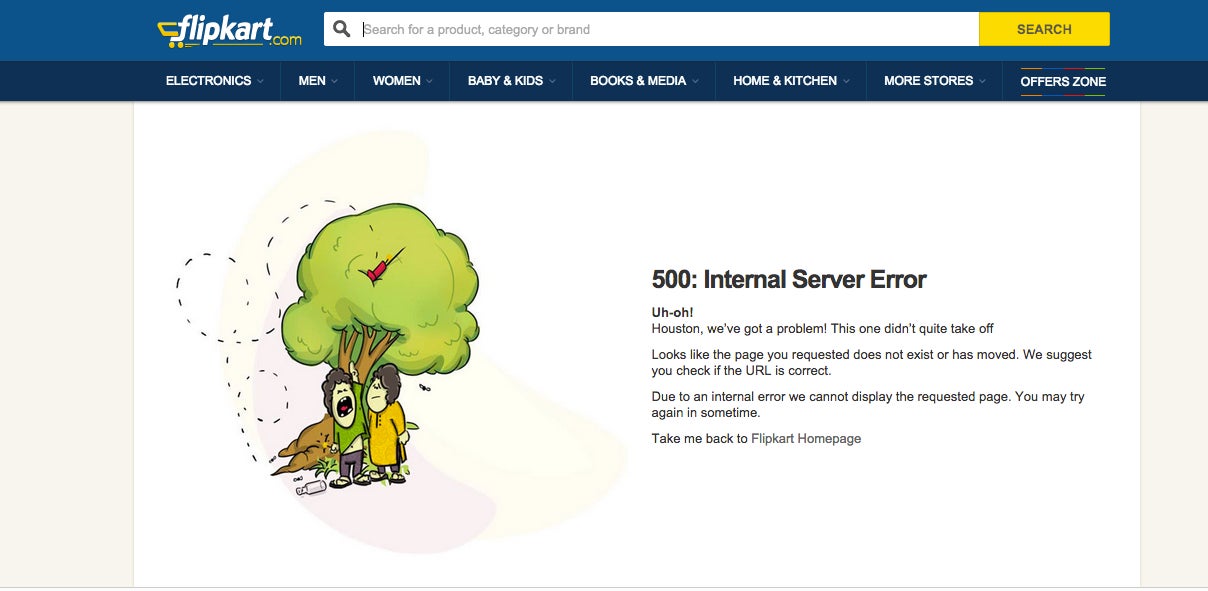Expand the arrow beside WOMEN
This screenshot has width=1208, height=591.
pos(430,82)
